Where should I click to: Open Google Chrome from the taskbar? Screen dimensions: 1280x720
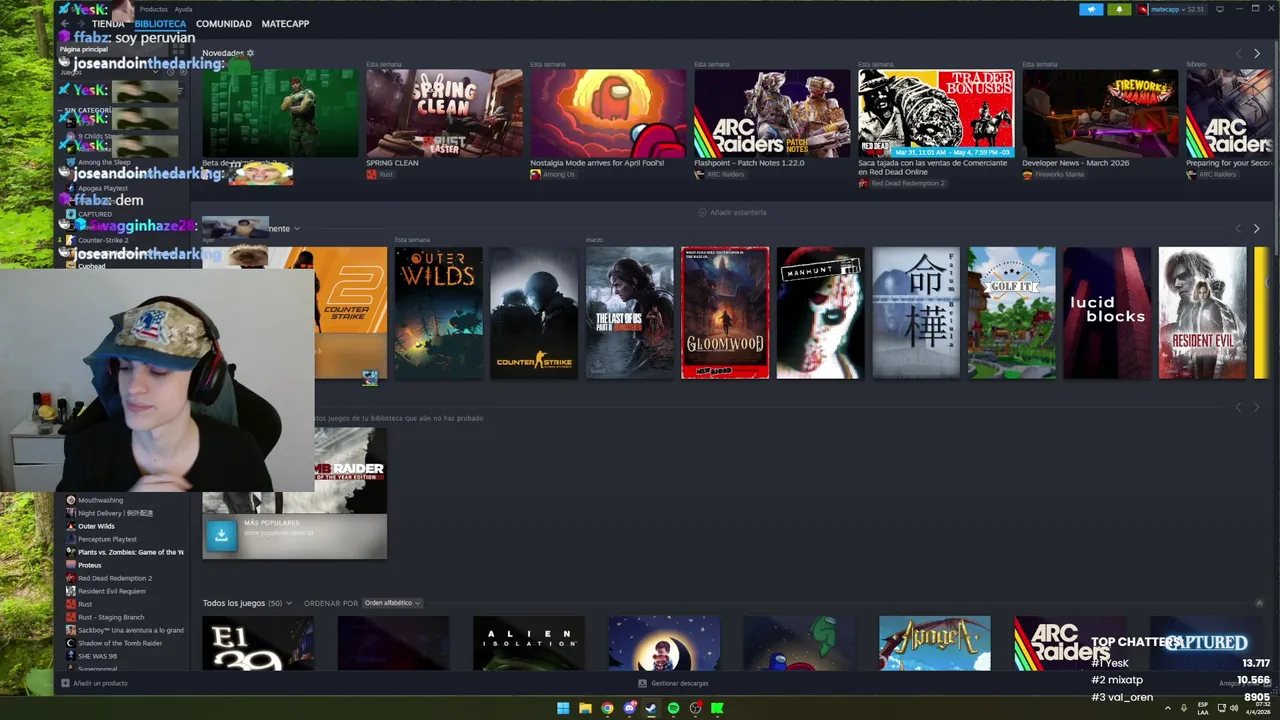pos(607,708)
